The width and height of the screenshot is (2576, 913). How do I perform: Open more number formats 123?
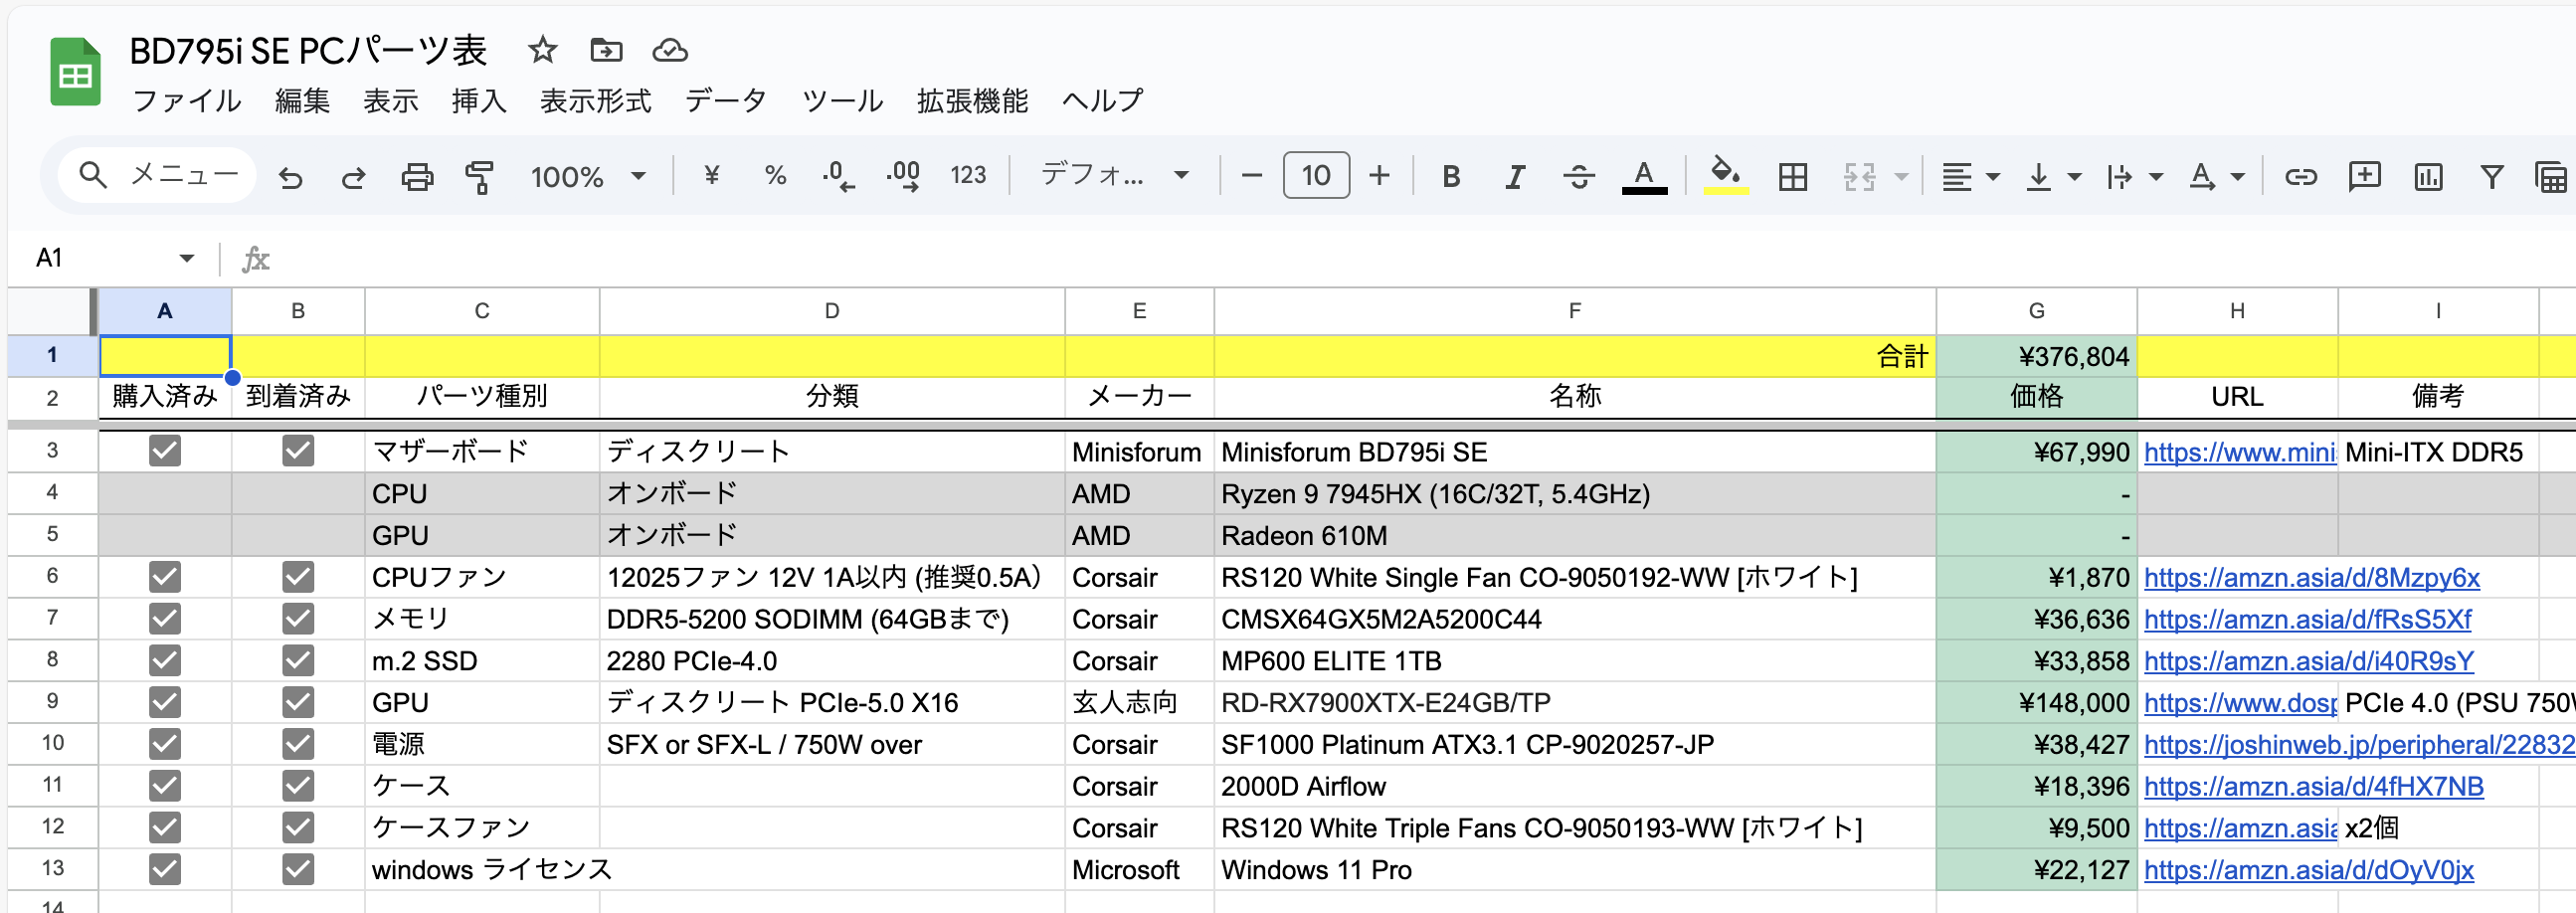coord(967,176)
